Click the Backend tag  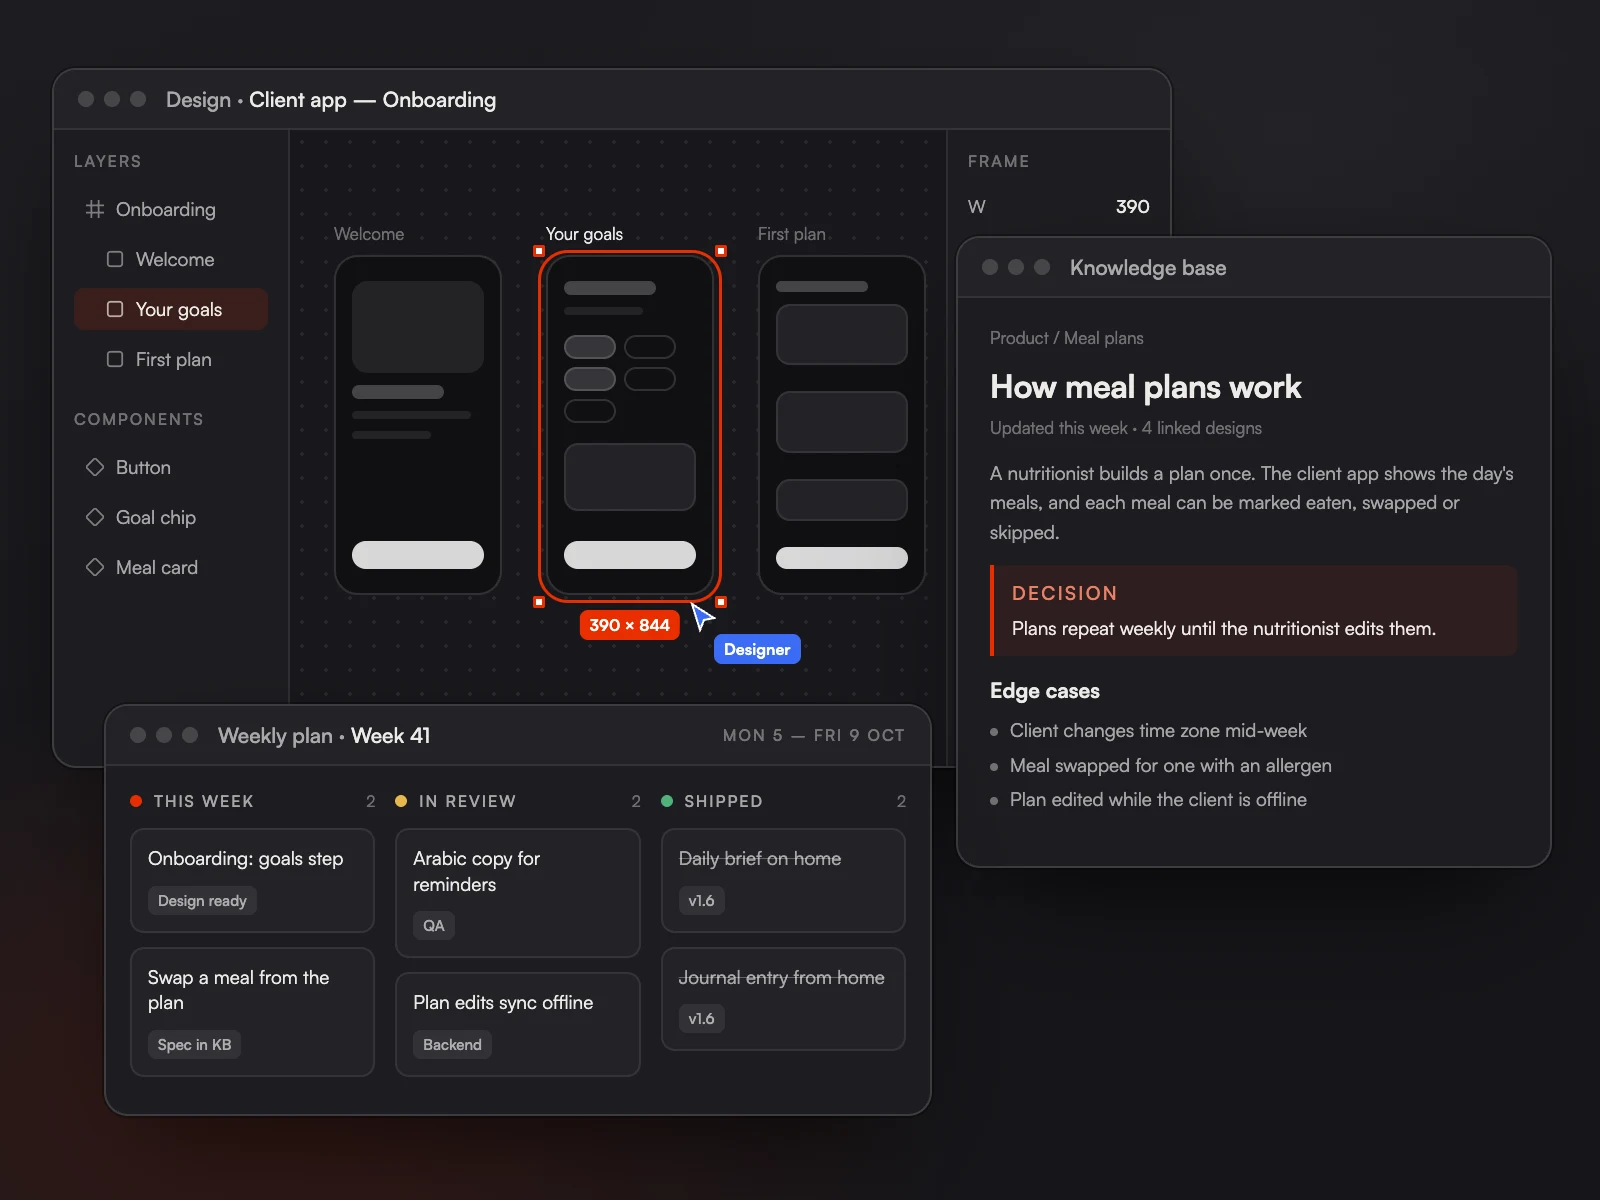pyautogui.click(x=452, y=1044)
